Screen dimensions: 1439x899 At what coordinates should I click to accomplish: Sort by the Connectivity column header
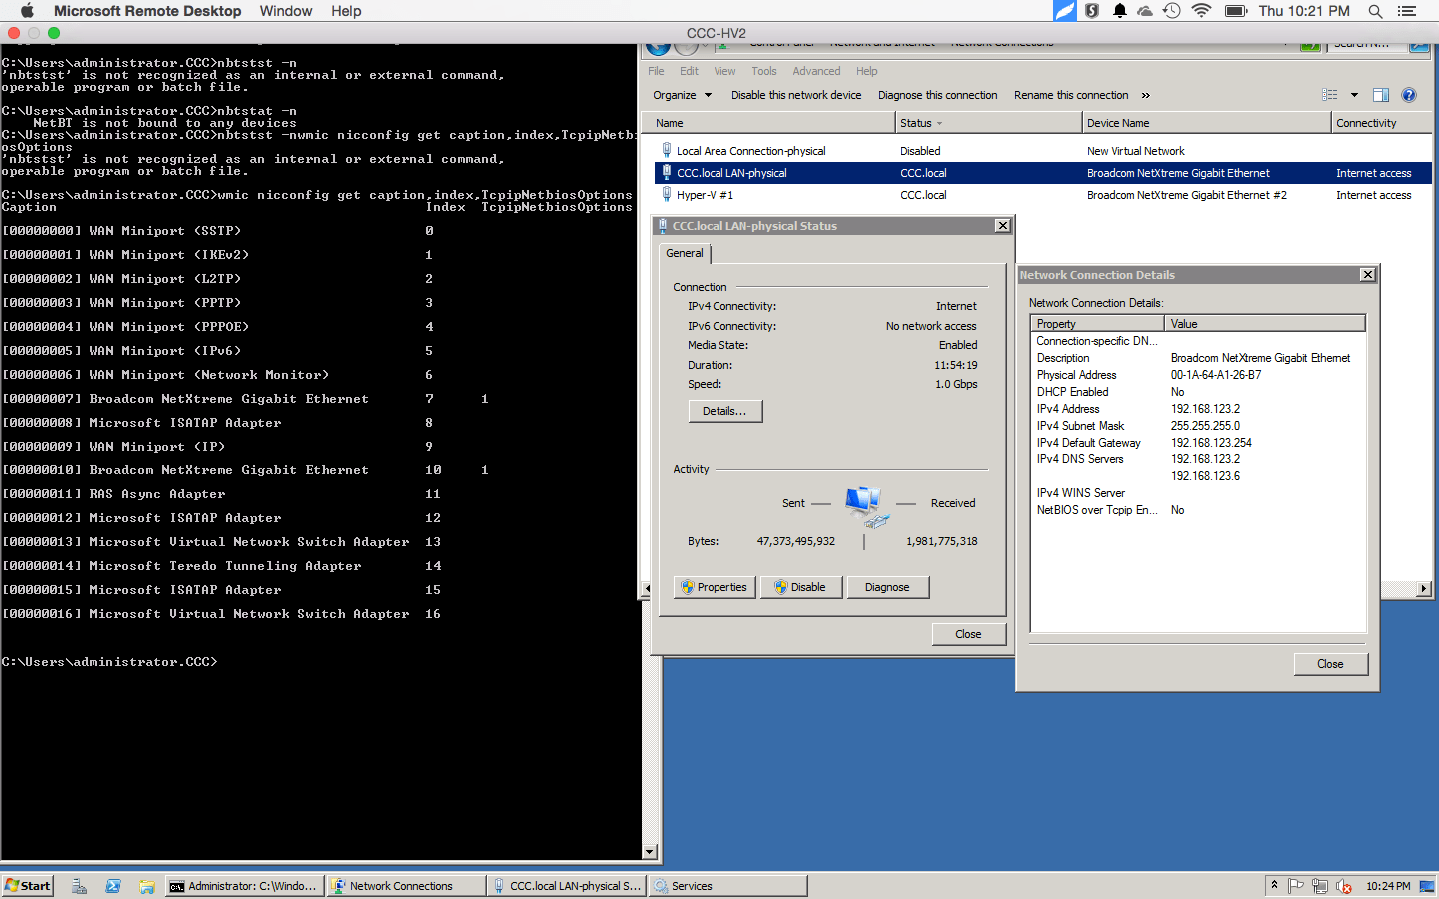[x=1383, y=123]
